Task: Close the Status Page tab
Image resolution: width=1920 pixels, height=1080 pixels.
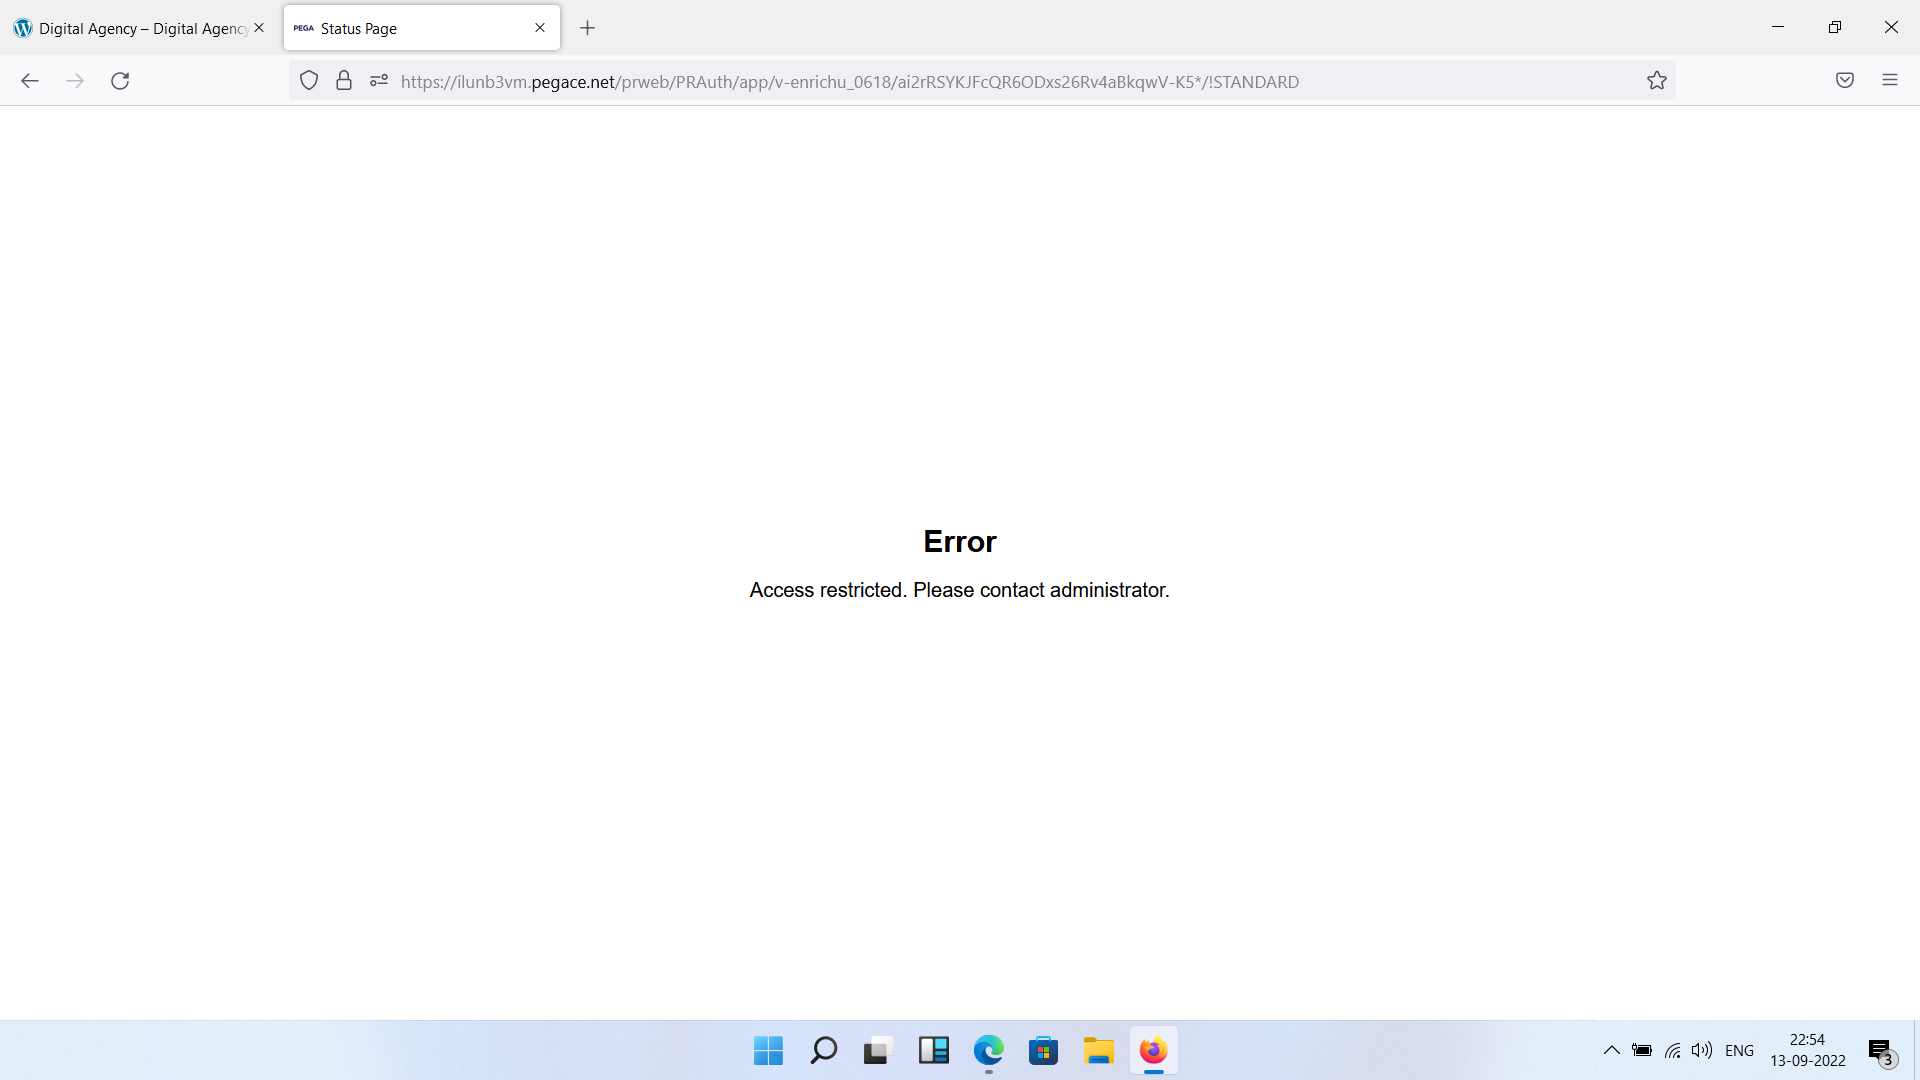Action: tap(540, 28)
